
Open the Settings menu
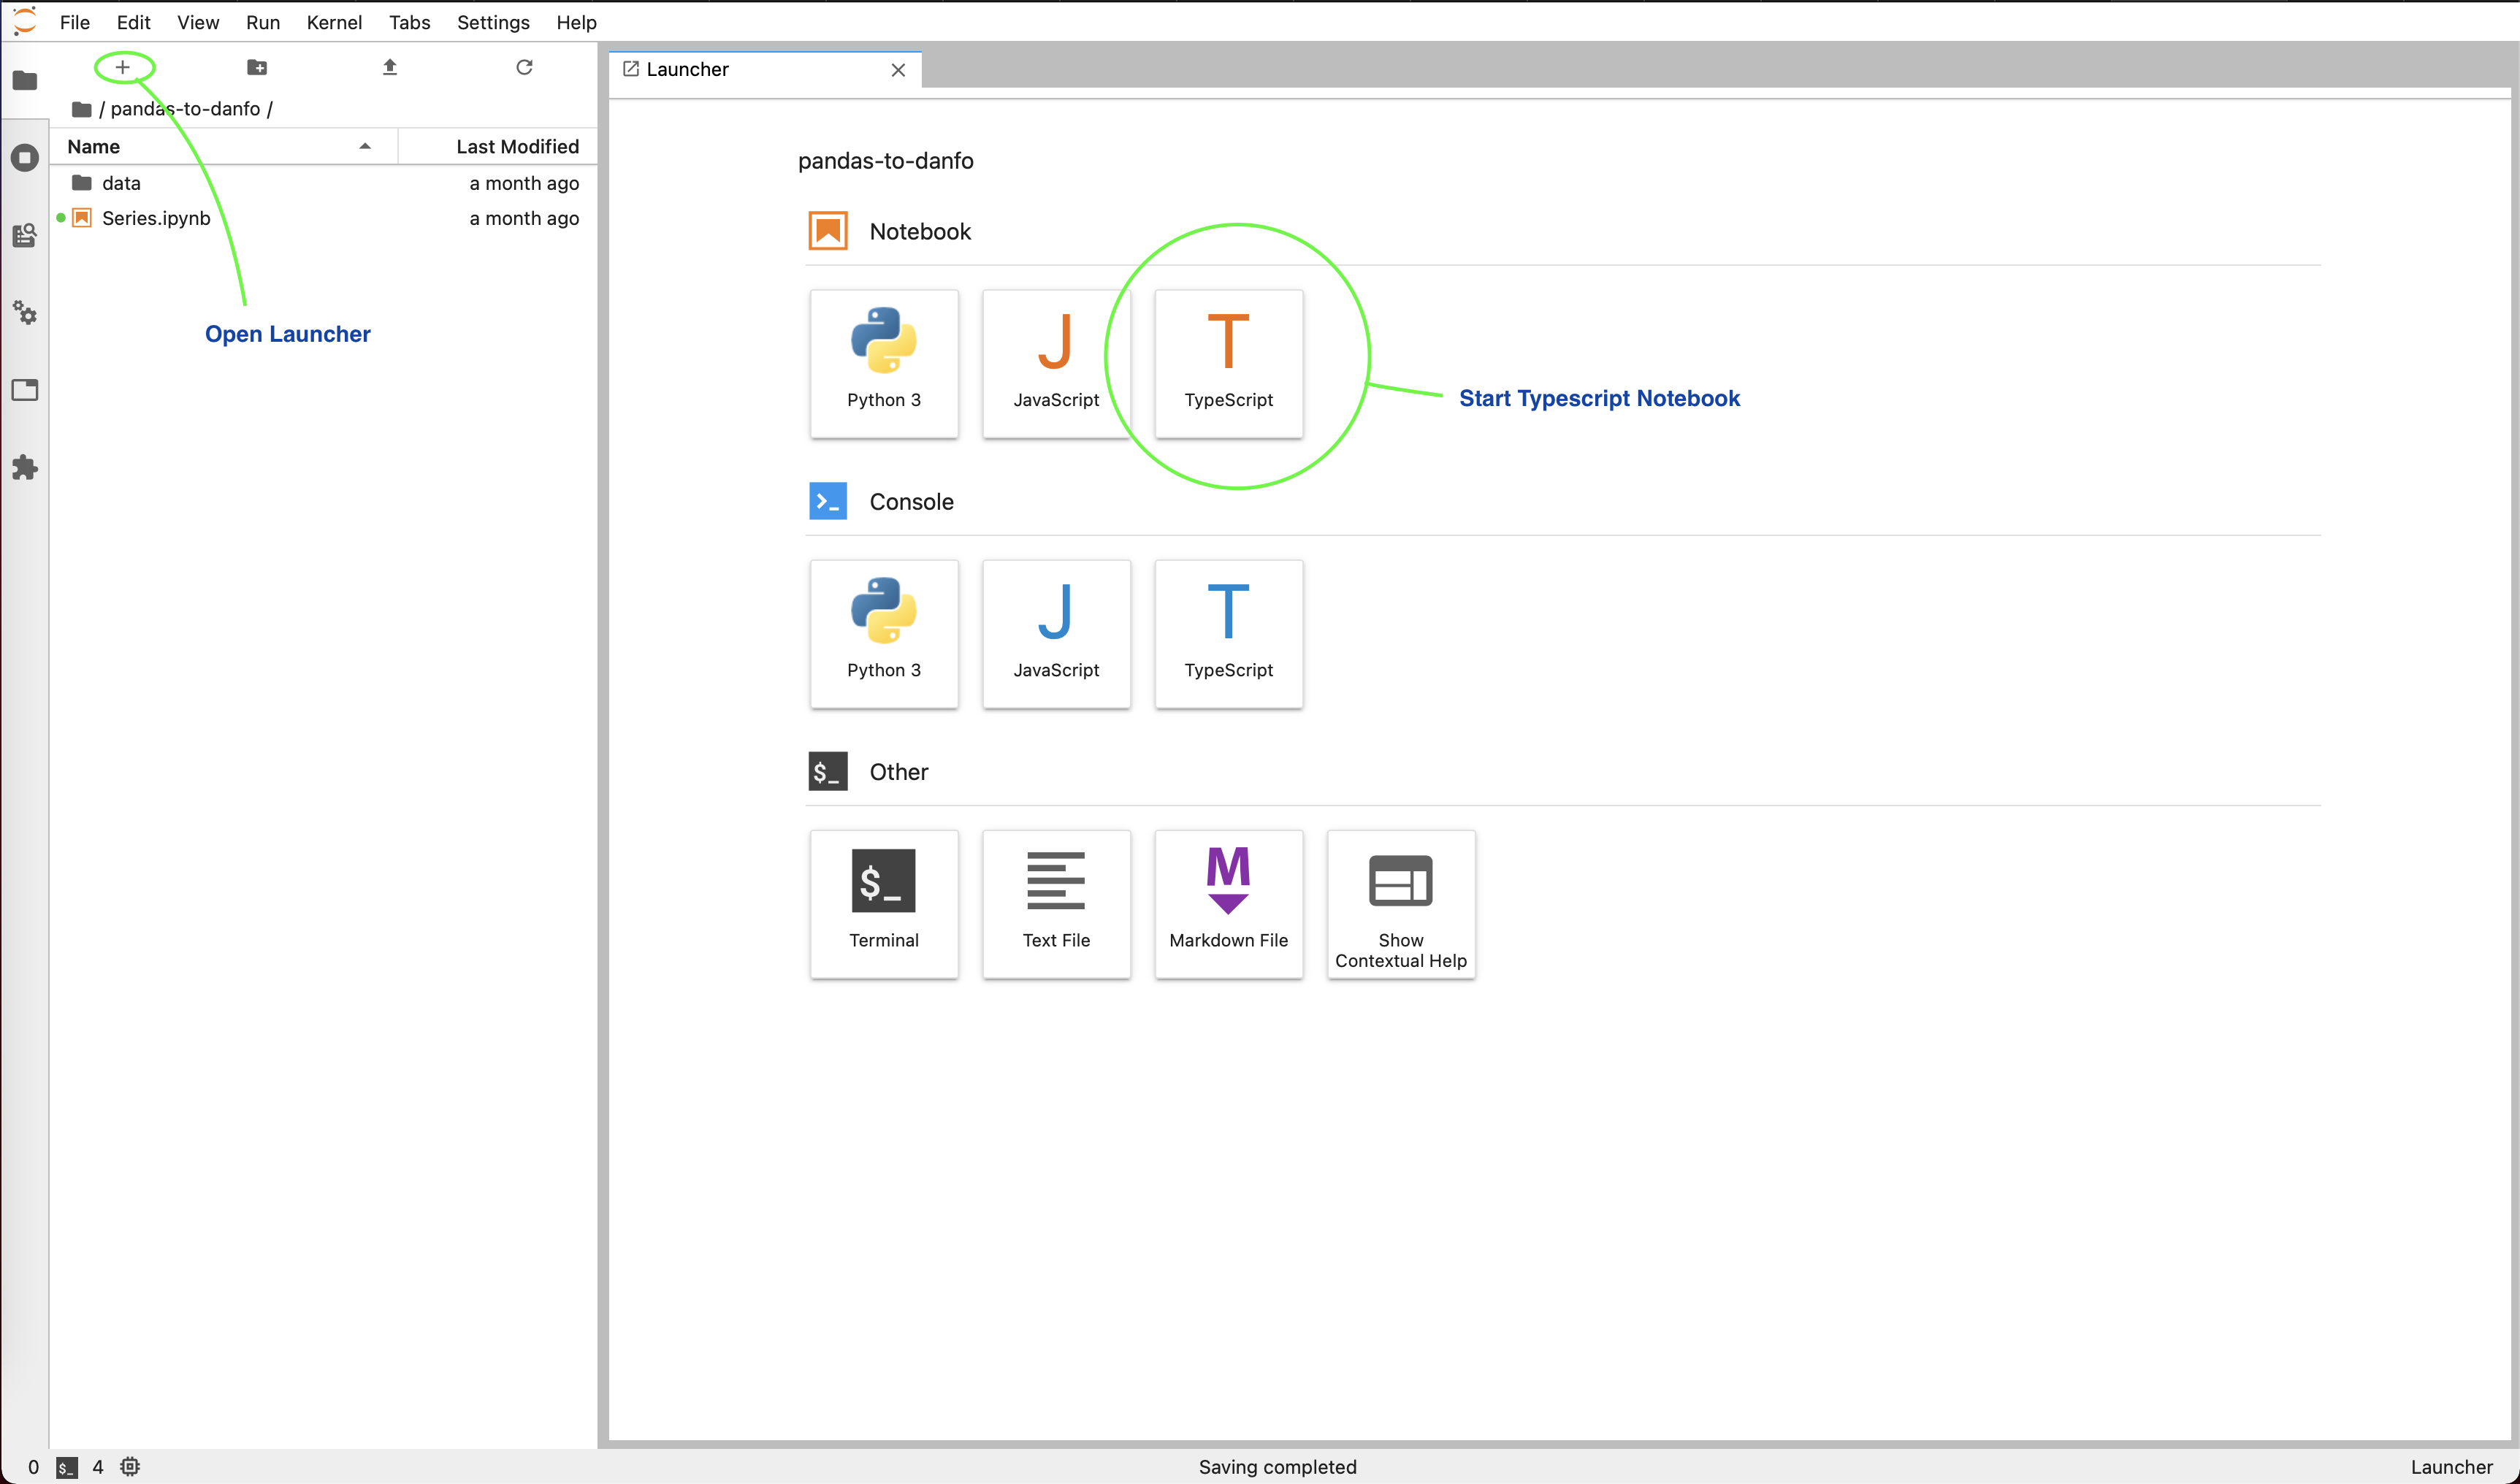click(x=492, y=22)
